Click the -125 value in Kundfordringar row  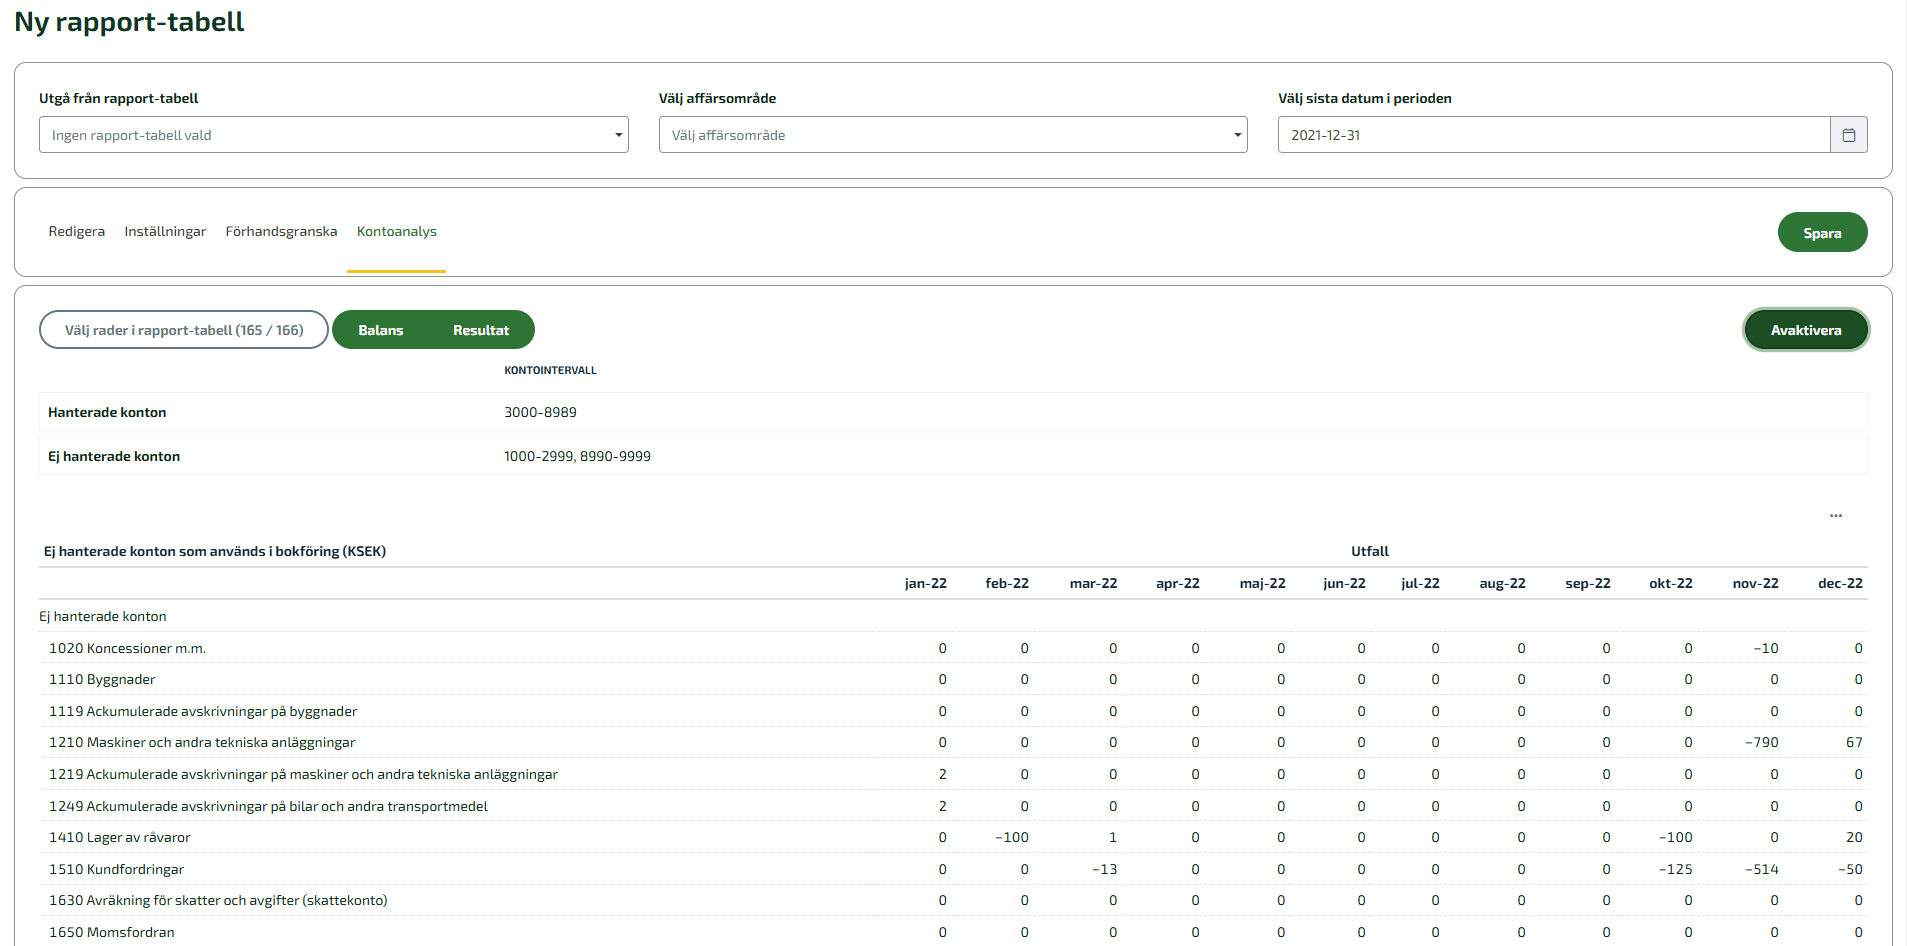pyautogui.click(x=1676, y=869)
